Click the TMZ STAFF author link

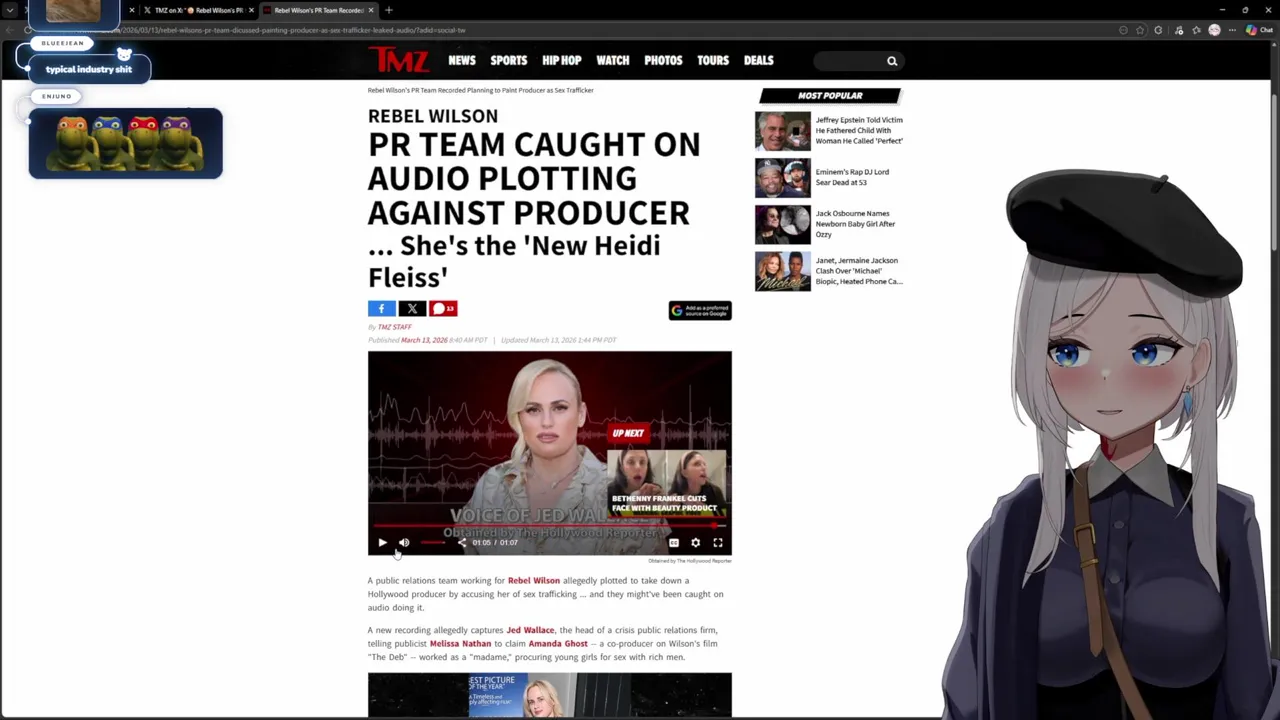point(394,327)
